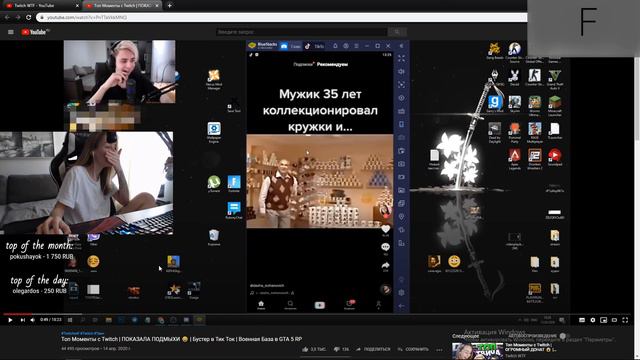Open the next recommended video thumbnail
The height and width of the screenshot is (360, 640).
point(478,351)
